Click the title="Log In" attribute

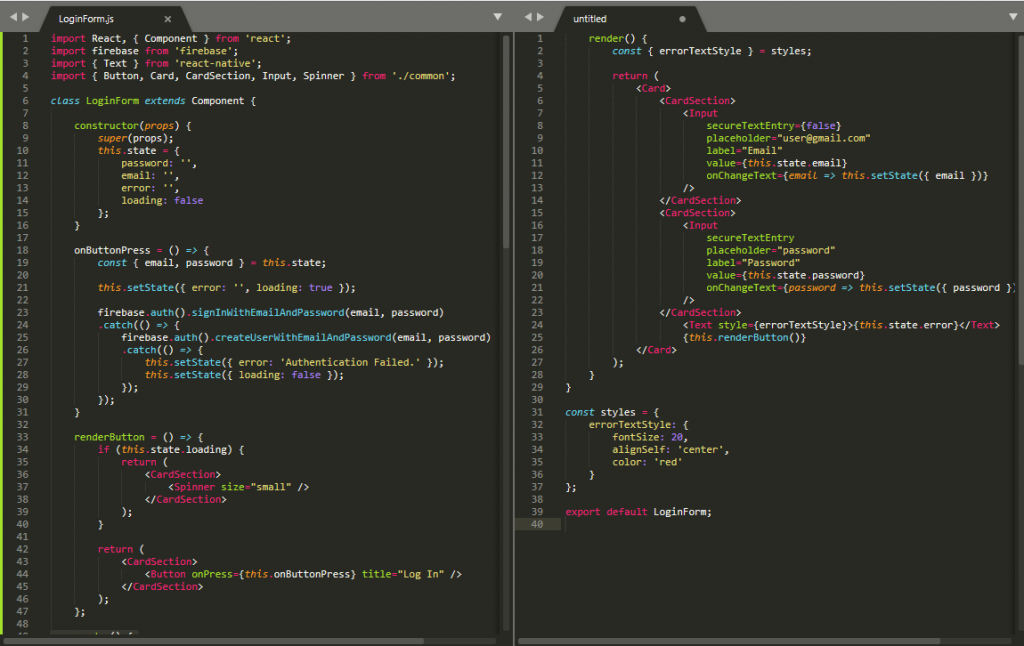pyautogui.click(x=403, y=575)
